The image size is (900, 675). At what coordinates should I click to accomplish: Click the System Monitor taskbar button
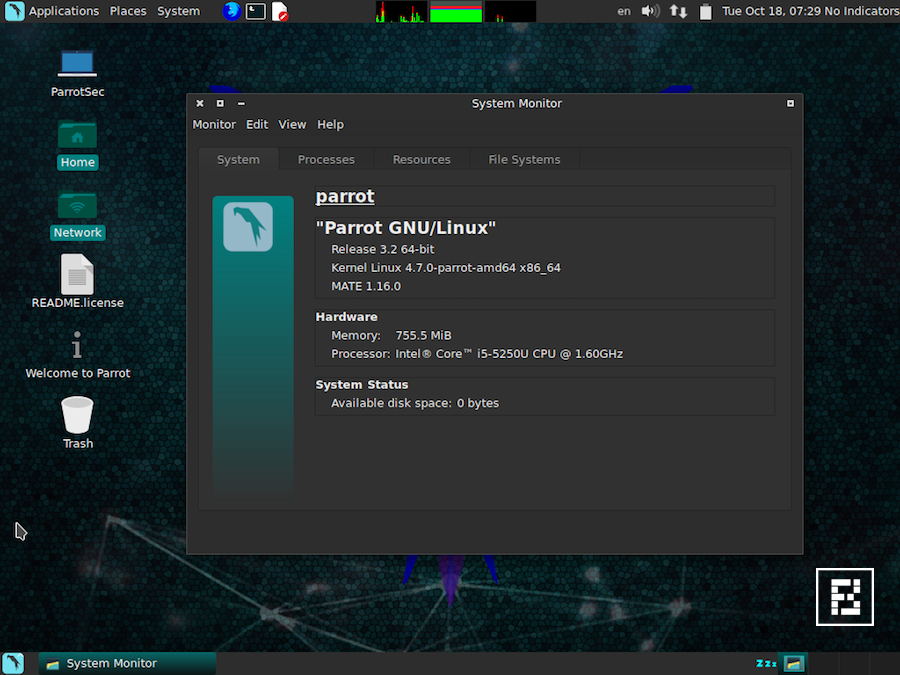[x=127, y=664]
